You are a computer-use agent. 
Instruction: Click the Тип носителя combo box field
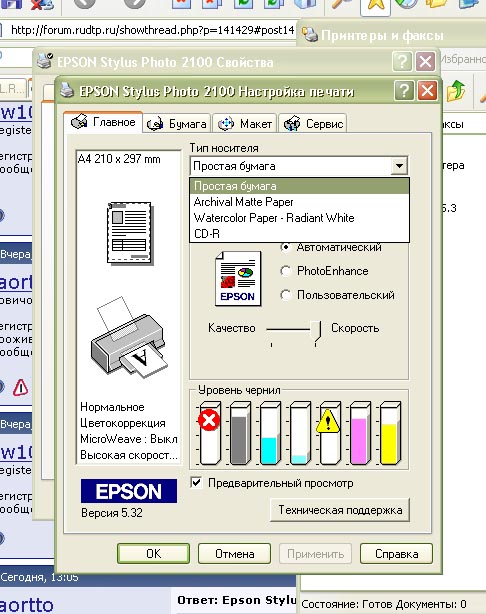tap(299, 166)
